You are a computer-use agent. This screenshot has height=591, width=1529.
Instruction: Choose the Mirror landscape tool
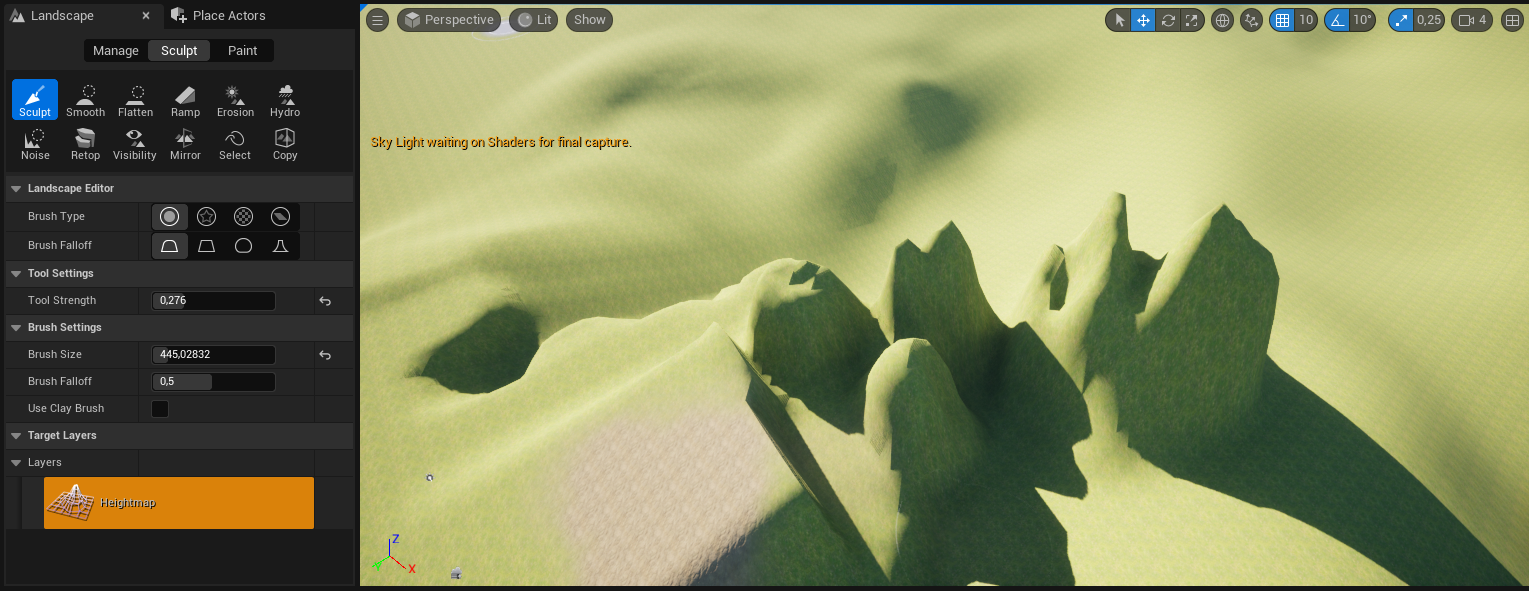click(185, 143)
